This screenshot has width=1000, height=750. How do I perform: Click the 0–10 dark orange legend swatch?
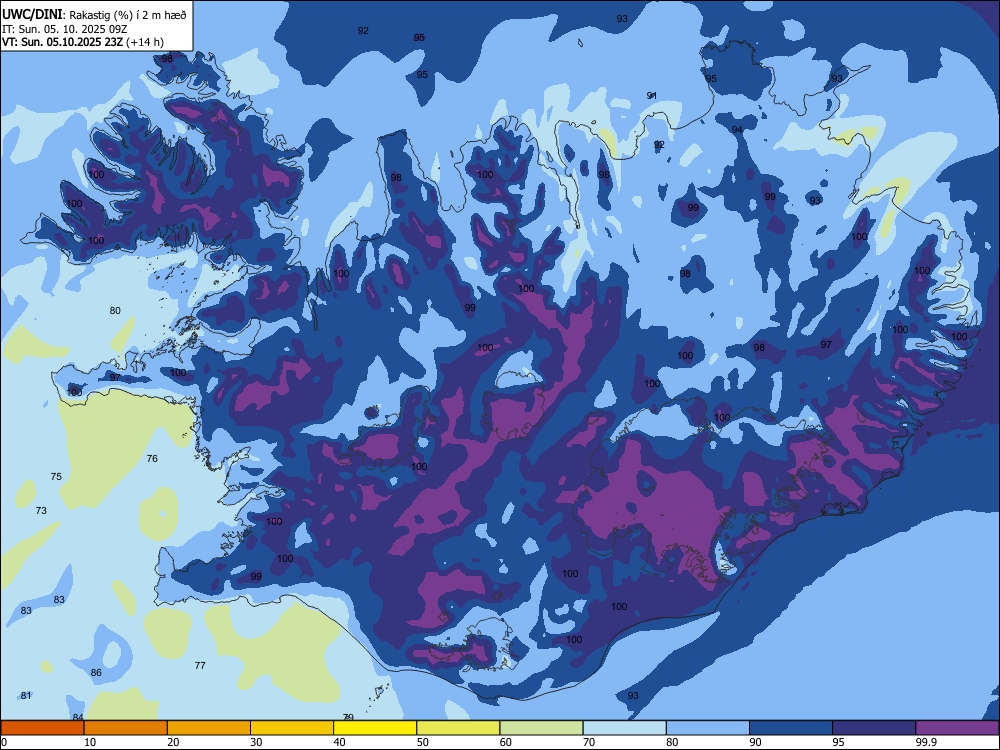(42, 728)
